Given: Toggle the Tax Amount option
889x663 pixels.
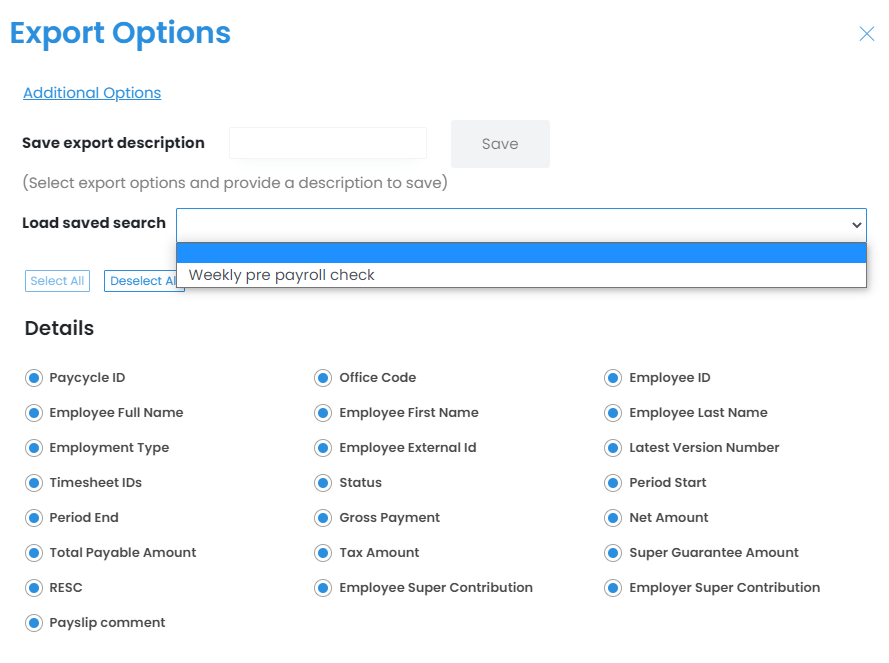Looking at the screenshot, I should click(x=323, y=553).
